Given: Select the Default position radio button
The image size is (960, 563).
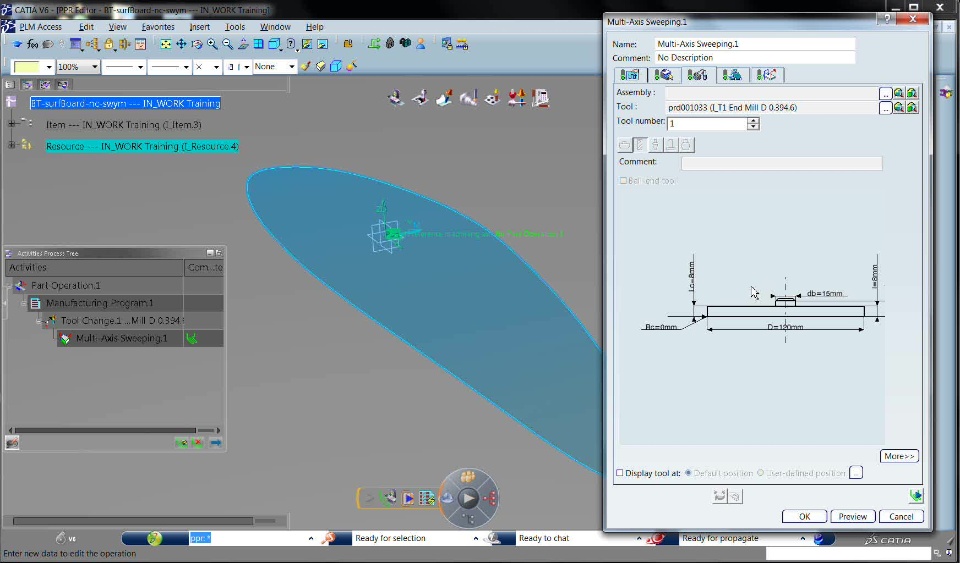Looking at the screenshot, I should (x=688, y=473).
